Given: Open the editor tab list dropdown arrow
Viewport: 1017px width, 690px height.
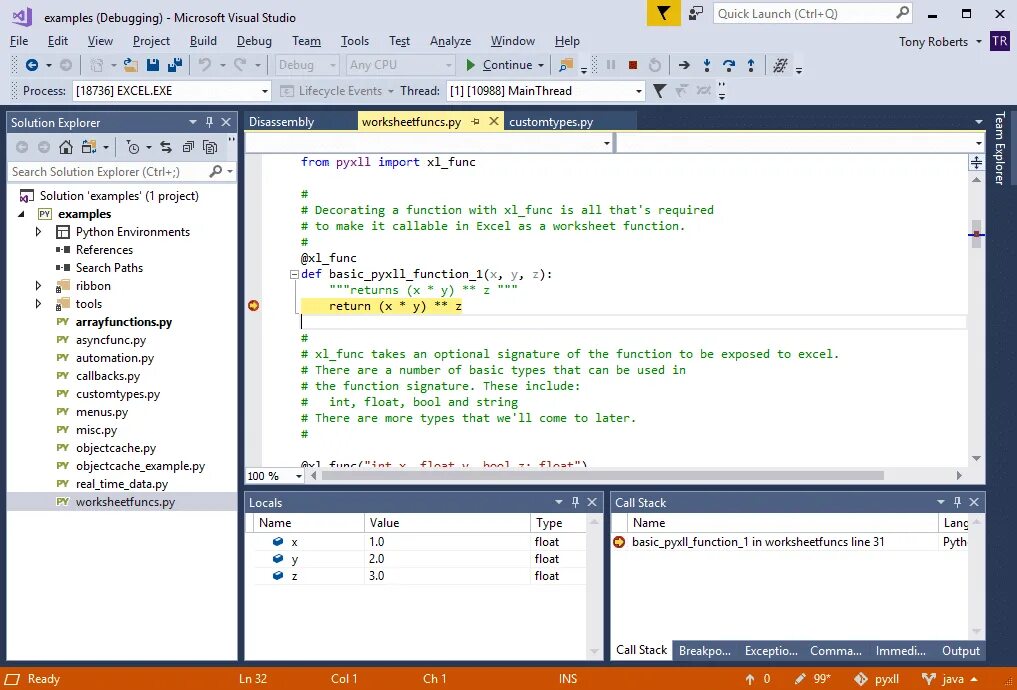Looking at the screenshot, I should 978,122.
